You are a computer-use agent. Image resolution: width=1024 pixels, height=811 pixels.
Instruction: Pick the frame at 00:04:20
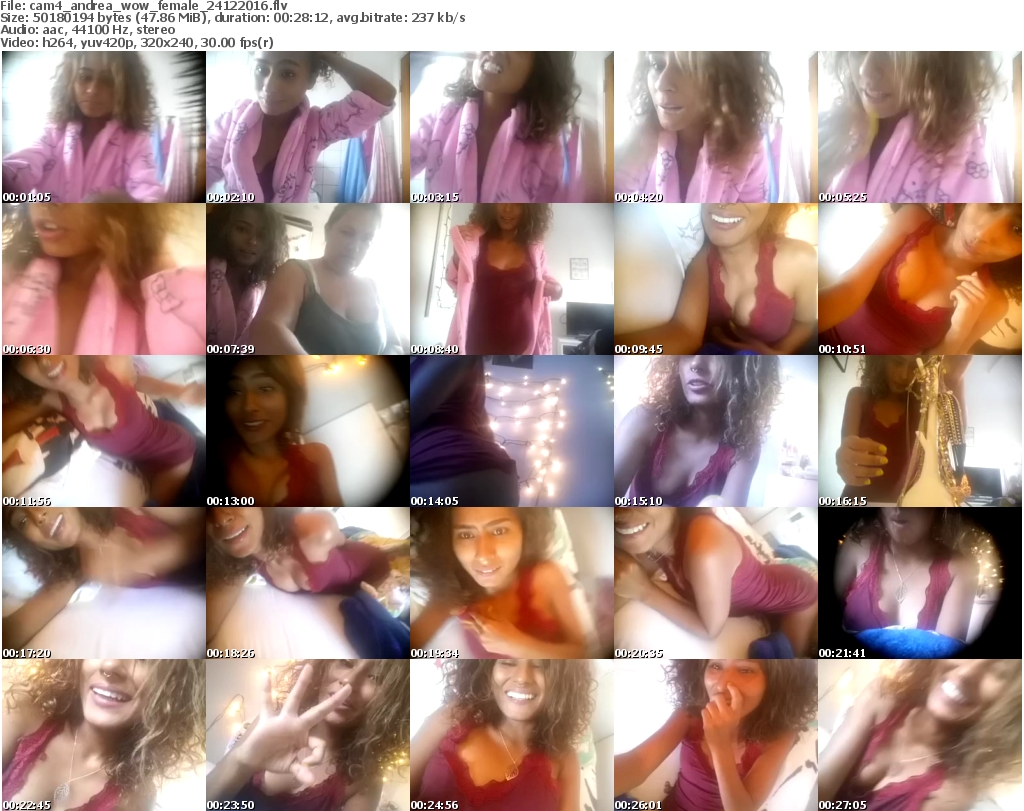tap(716, 127)
